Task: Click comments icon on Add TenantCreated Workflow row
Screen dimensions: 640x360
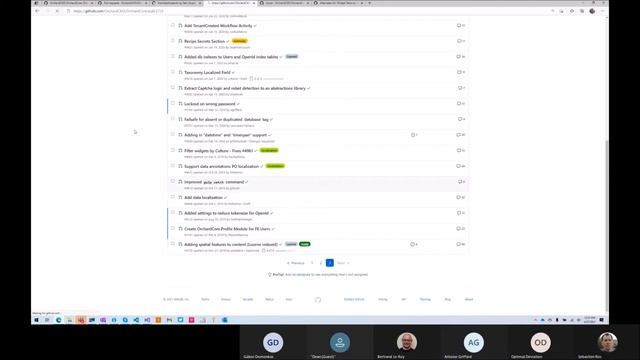Action: 461,25
